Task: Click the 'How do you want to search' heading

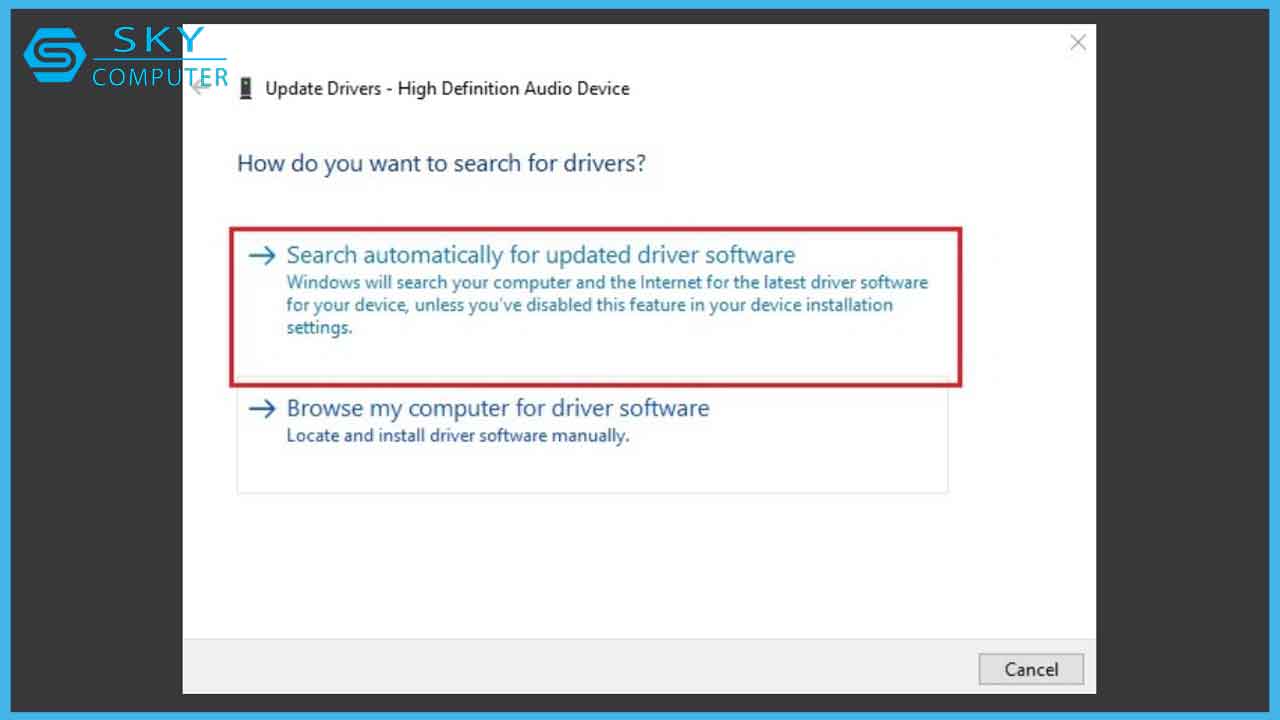Action: (x=441, y=163)
